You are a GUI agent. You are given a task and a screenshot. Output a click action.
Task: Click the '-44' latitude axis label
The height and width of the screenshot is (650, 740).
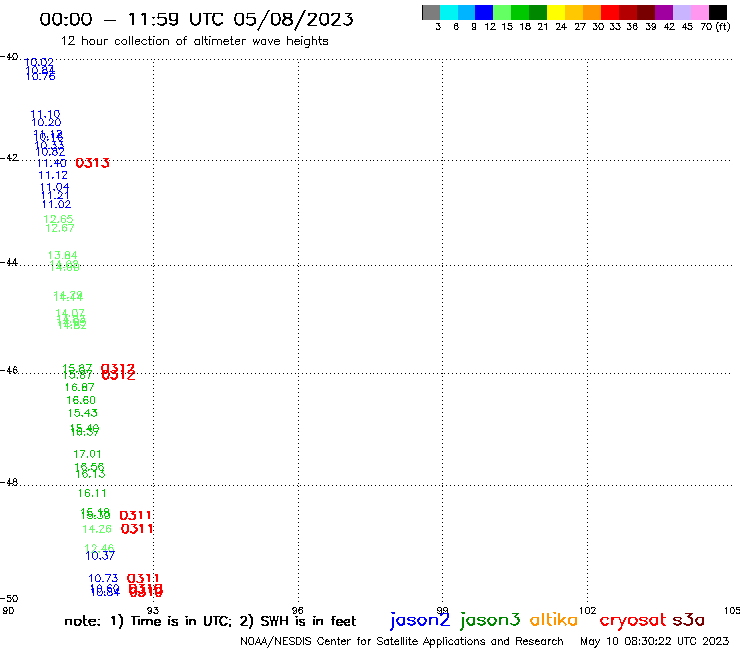[9, 262]
